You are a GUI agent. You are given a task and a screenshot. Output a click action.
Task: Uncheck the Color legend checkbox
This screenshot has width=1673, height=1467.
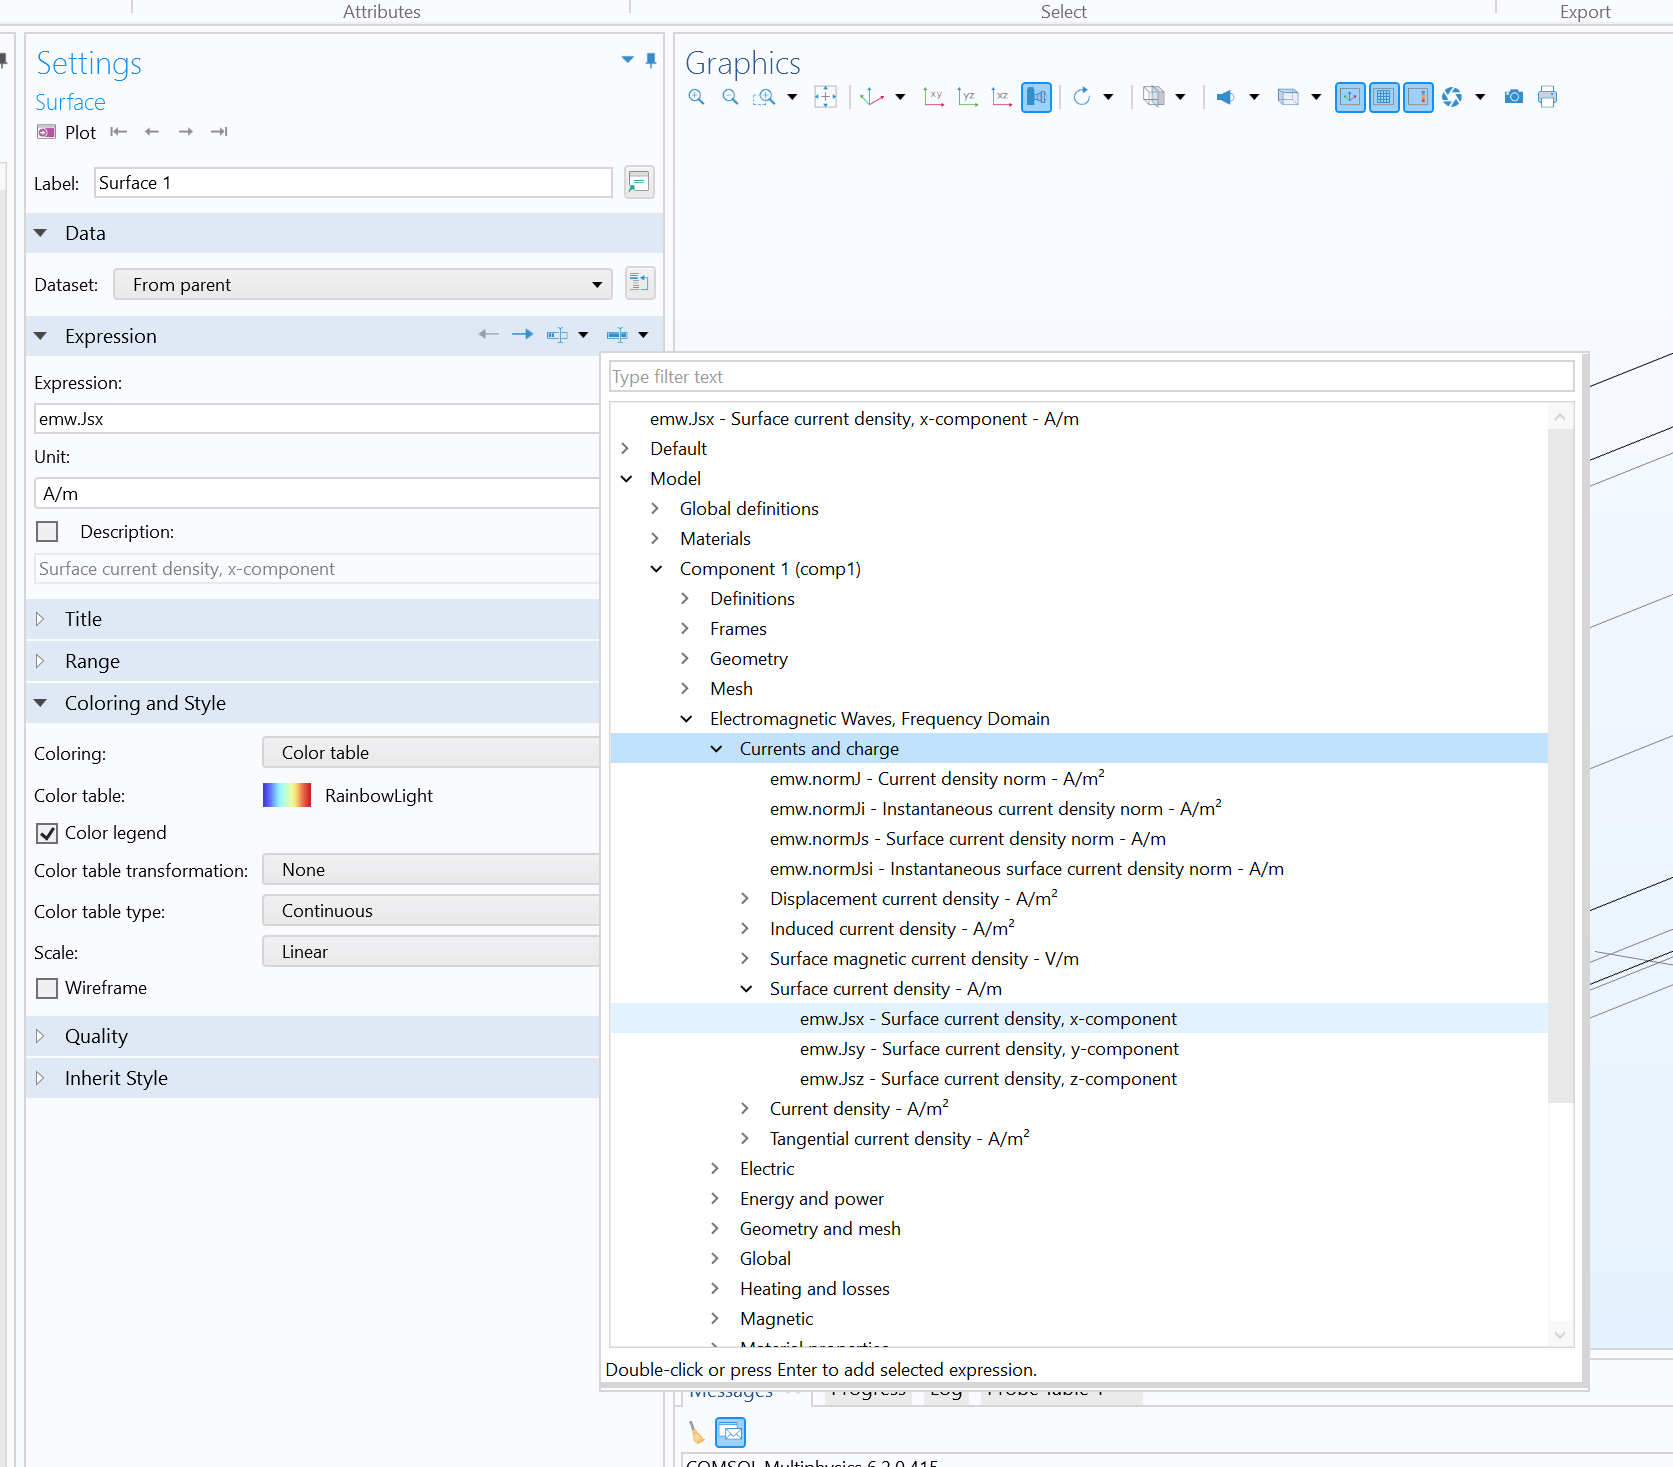click(x=47, y=833)
